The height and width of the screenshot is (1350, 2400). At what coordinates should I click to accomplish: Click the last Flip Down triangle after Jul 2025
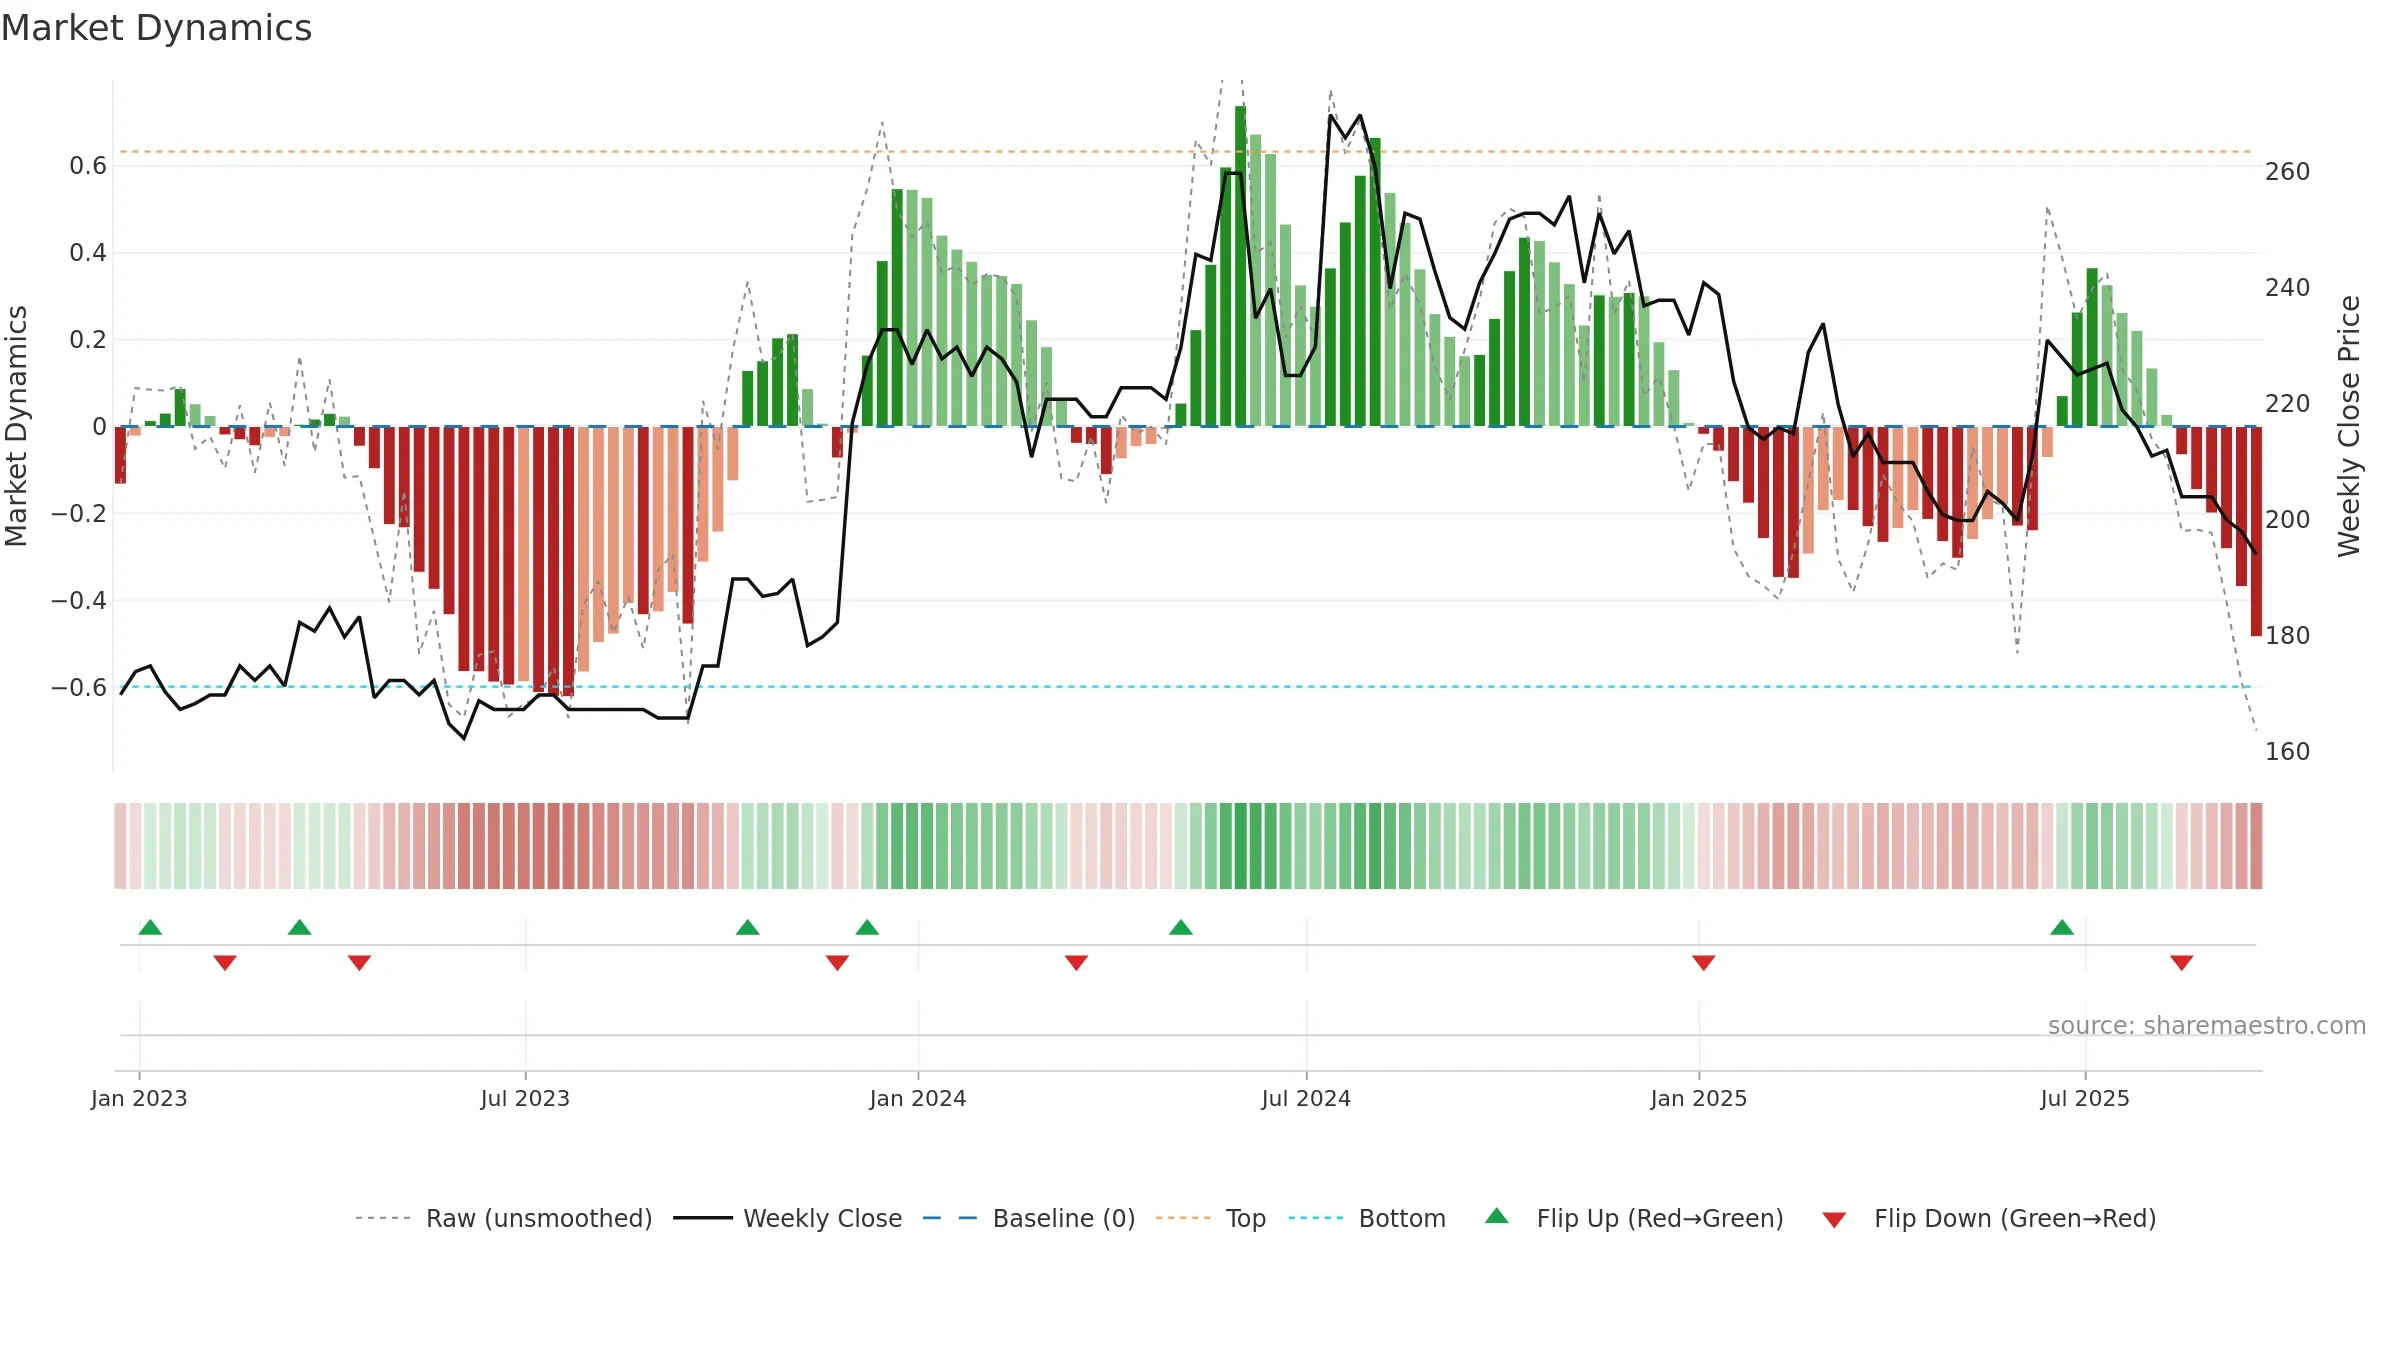tap(2182, 962)
